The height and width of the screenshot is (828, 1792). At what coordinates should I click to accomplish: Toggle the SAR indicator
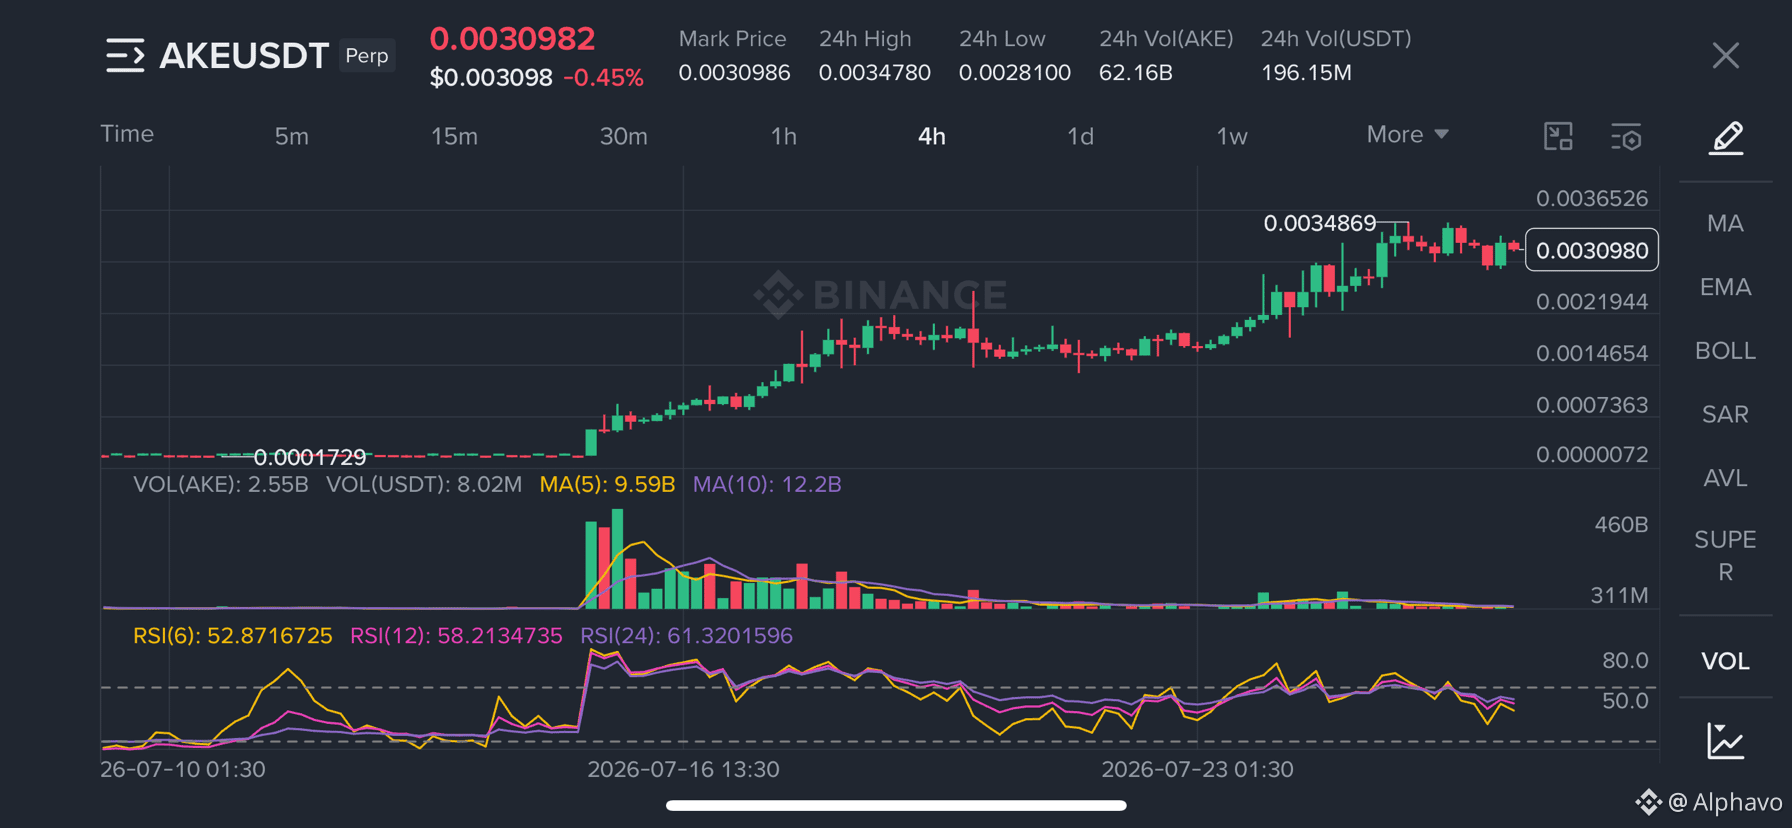pos(1725,414)
